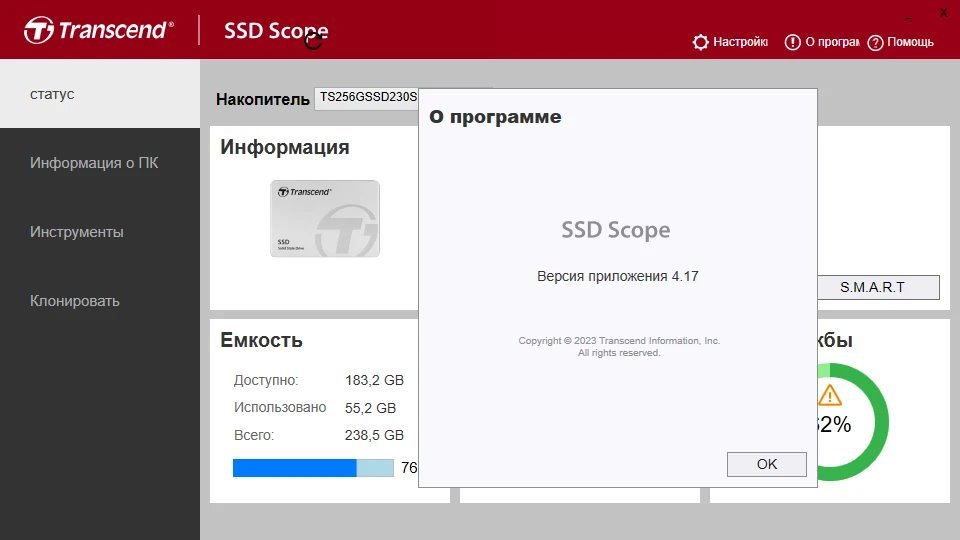This screenshot has height=540, width=960.
Task: Click the Transcend logo in header
Action: point(99,30)
